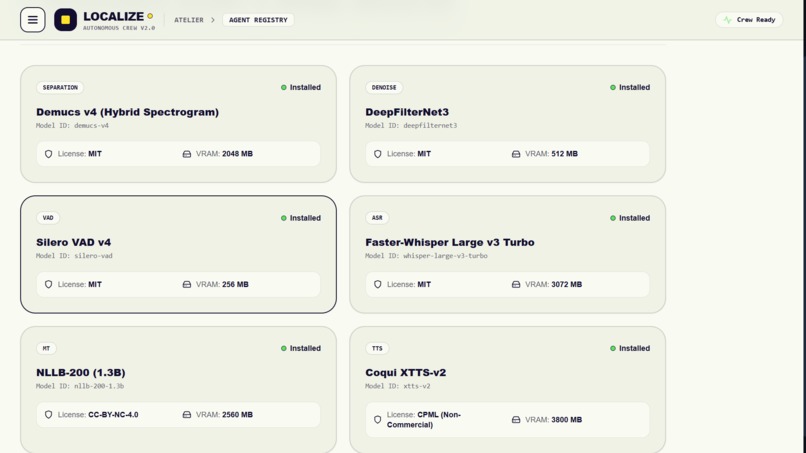
Task: Click the VRAM 2560 MB value
Action: click(x=237, y=414)
